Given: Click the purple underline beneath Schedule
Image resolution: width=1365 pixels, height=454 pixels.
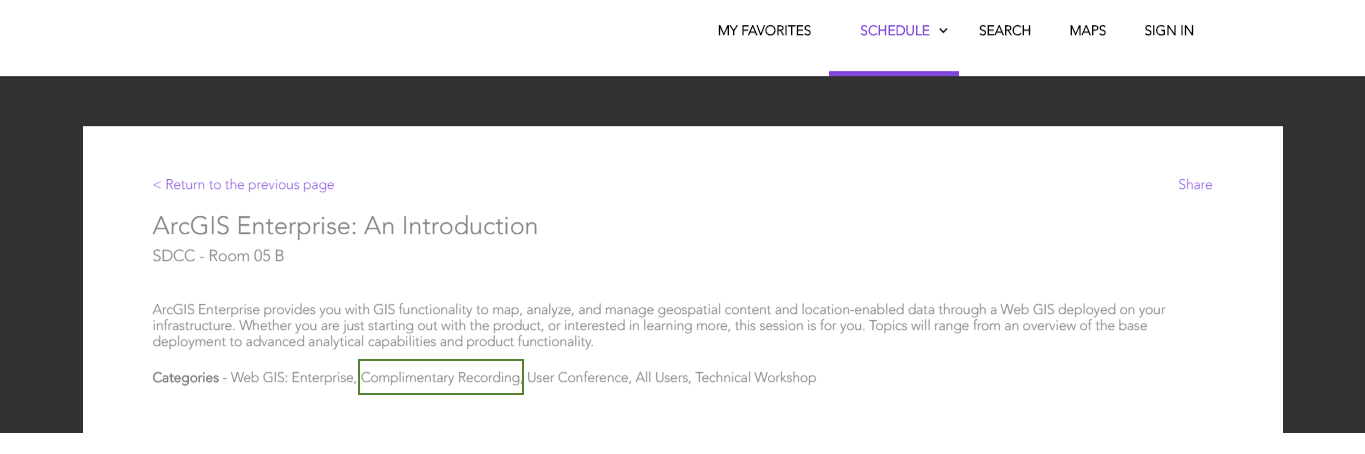Looking at the screenshot, I should (893, 73).
